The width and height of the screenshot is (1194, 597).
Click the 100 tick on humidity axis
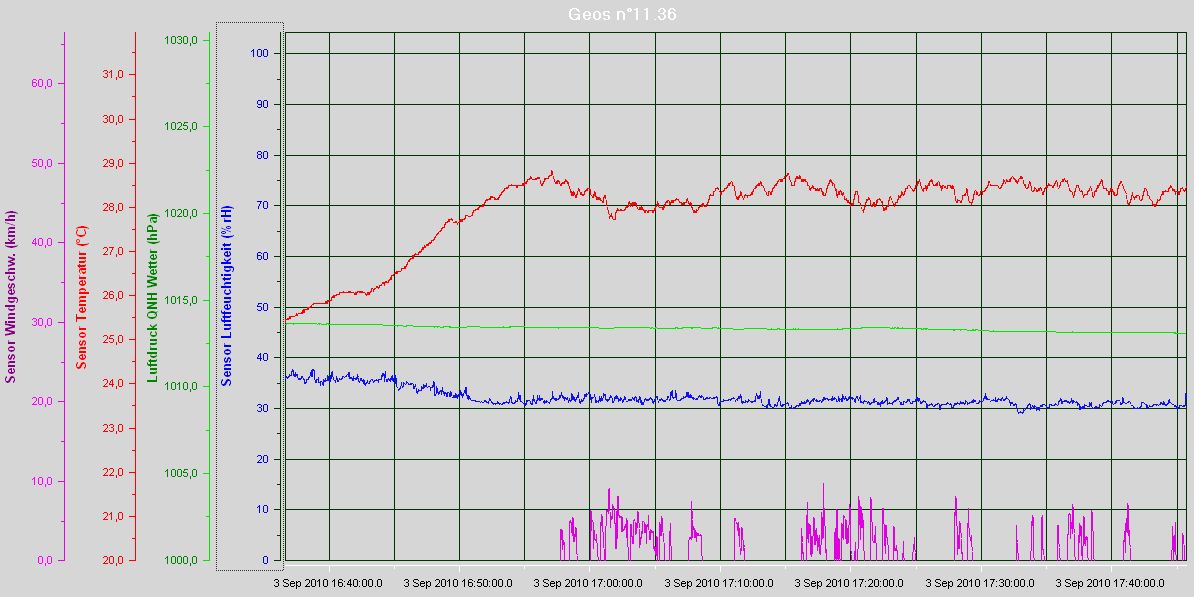(266, 53)
